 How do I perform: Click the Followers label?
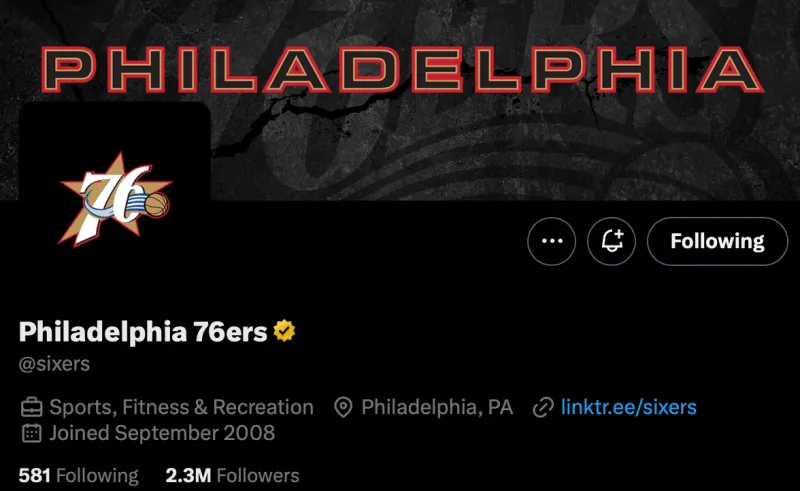pos(258,476)
